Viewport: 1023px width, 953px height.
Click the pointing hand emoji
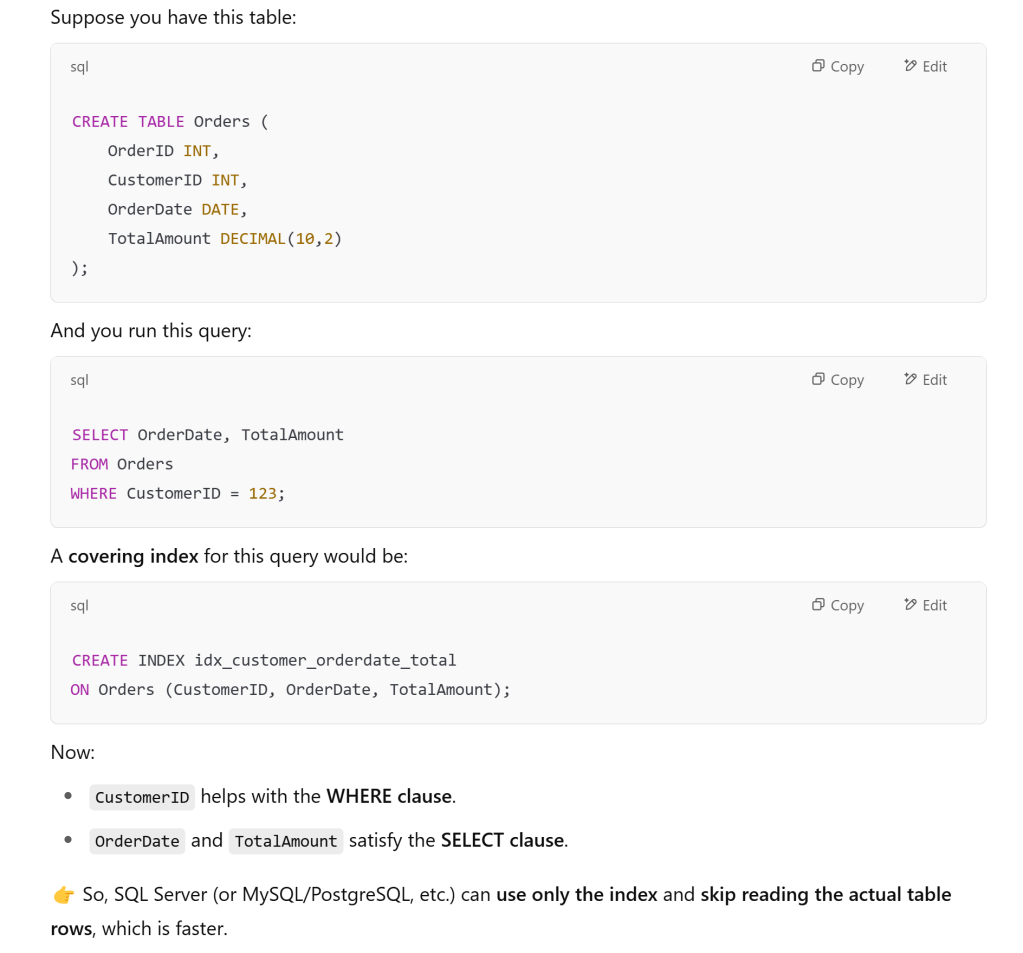pyautogui.click(x=62, y=895)
